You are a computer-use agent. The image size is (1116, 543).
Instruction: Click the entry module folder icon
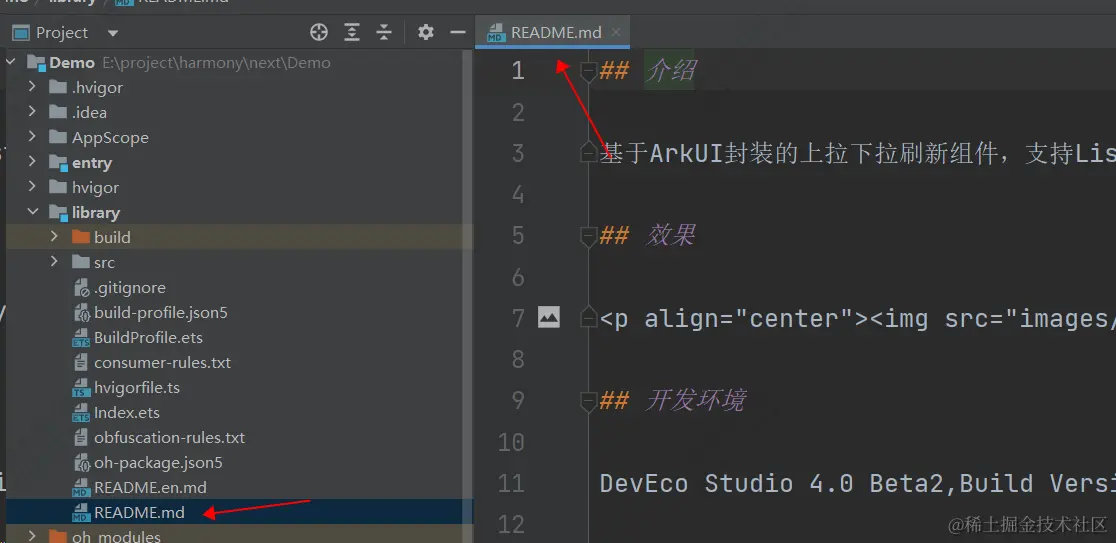58,163
